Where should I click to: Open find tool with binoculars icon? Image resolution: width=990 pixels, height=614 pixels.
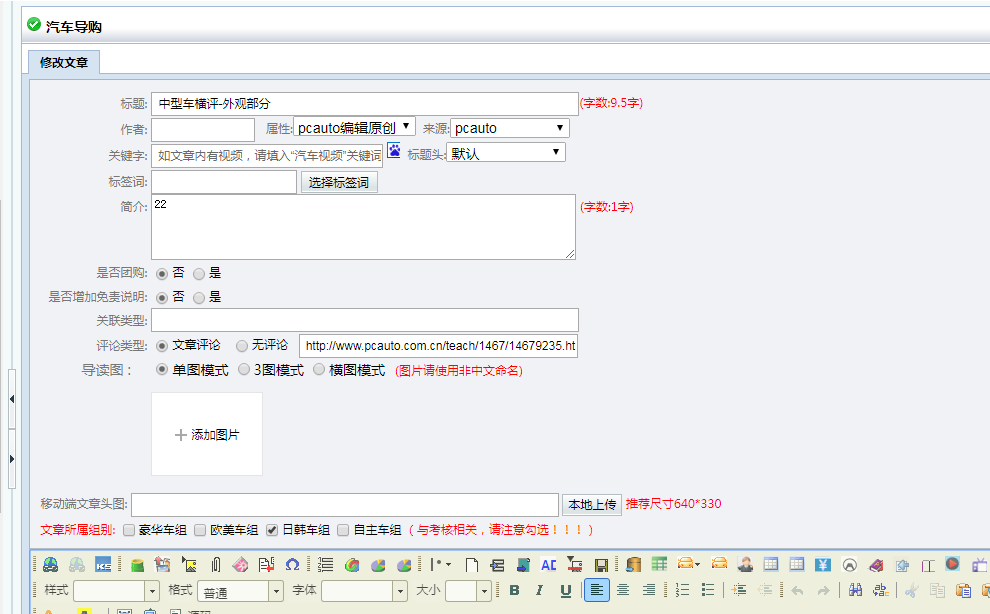point(854,590)
